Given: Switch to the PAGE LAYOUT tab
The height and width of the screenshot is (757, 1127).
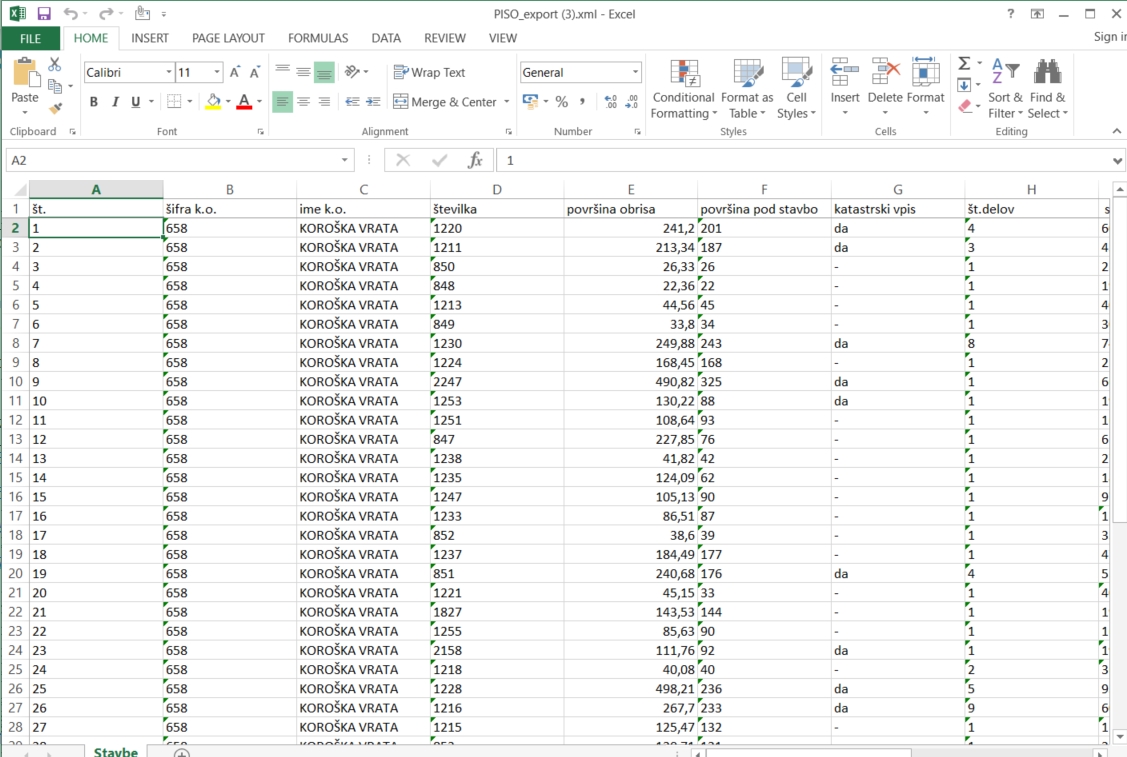Looking at the screenshot, I should (x=228, y=38).
